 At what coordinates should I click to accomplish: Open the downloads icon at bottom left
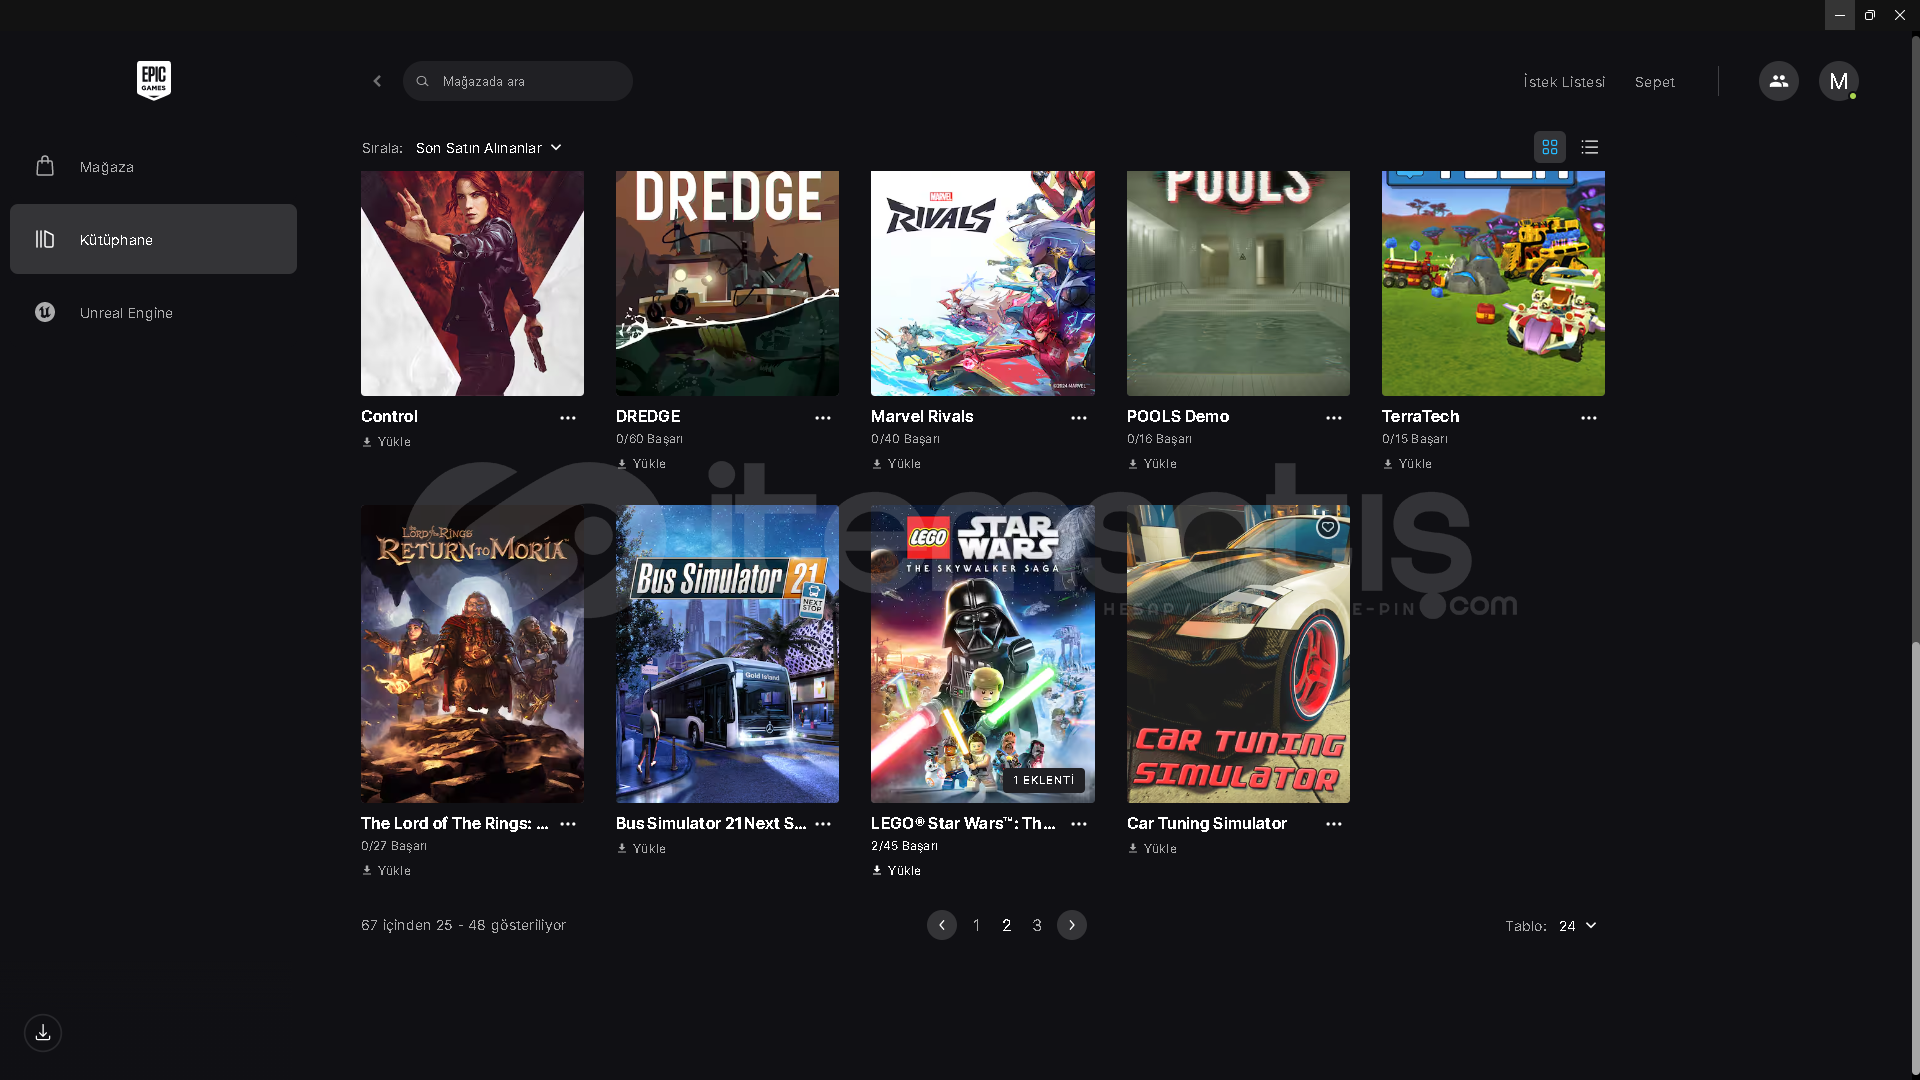point(43,1033)
